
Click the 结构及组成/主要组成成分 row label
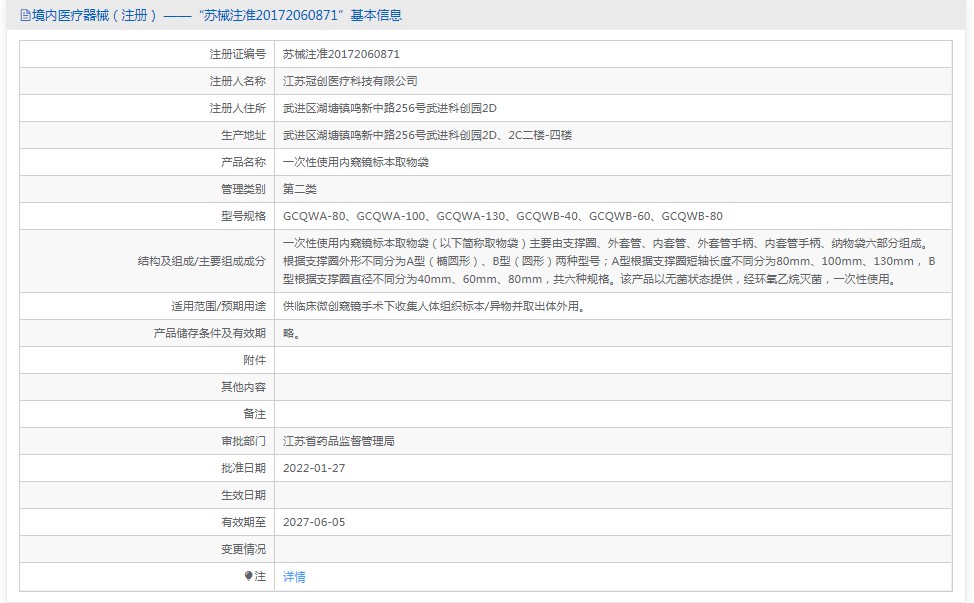coord(202,261)
